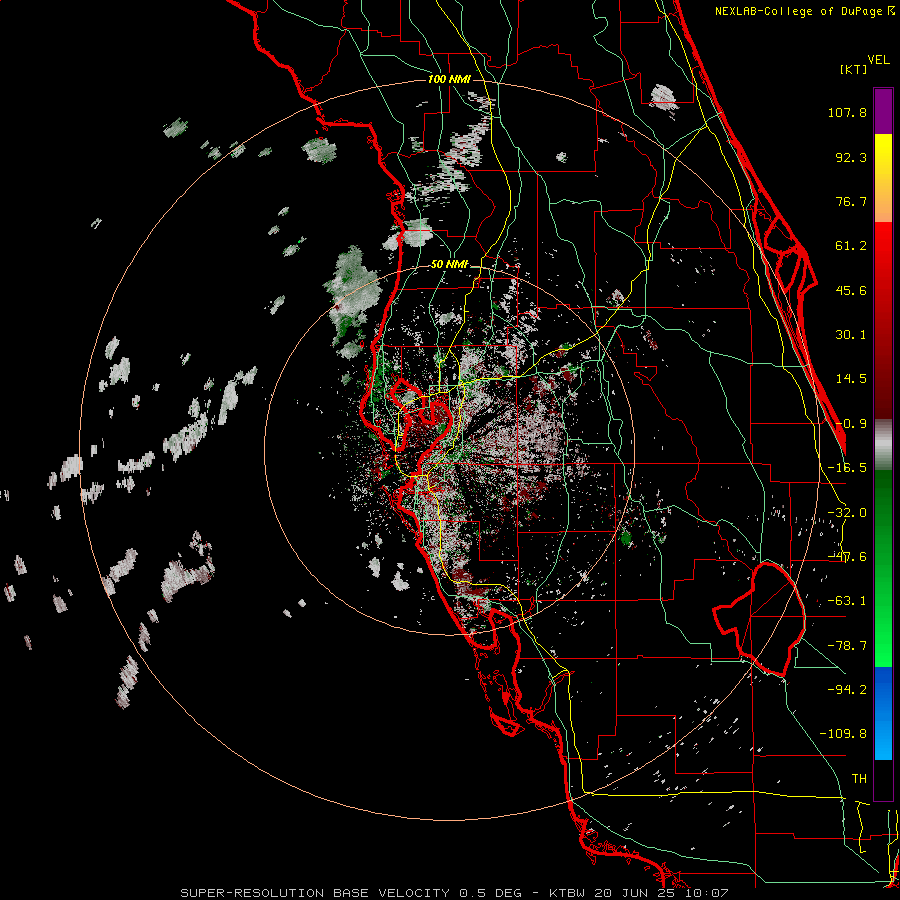Click the 50 NMI range ring label
900x900 pixels.
tap(449, 265)
